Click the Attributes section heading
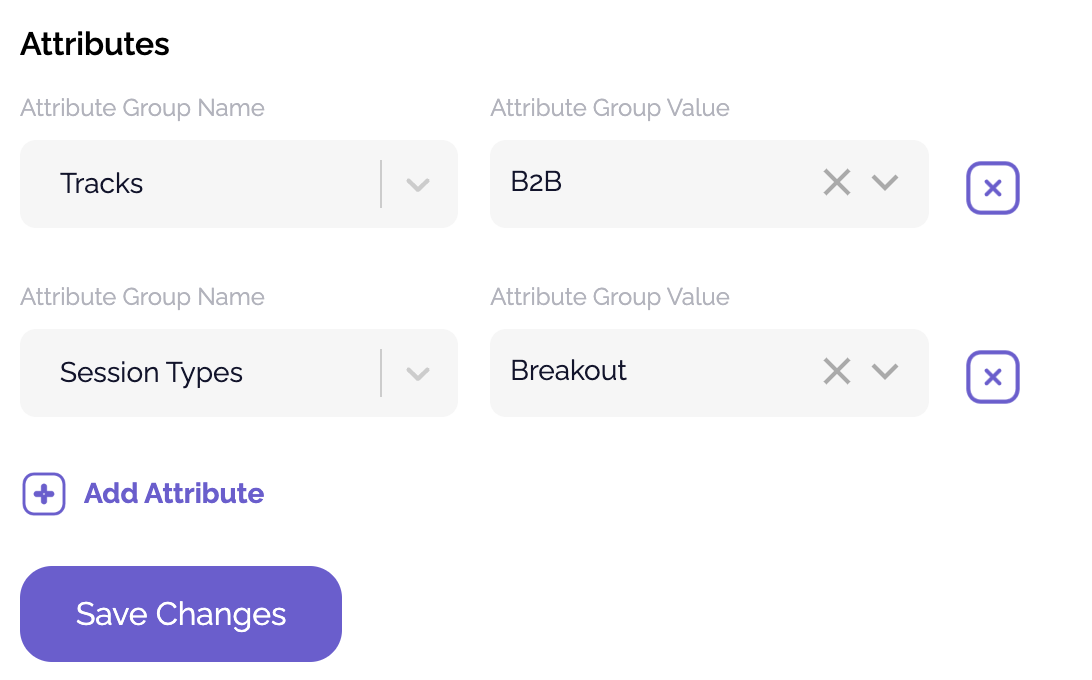Image resolution: width=1092 pixels, height=680 pixels. pos(95,44)
